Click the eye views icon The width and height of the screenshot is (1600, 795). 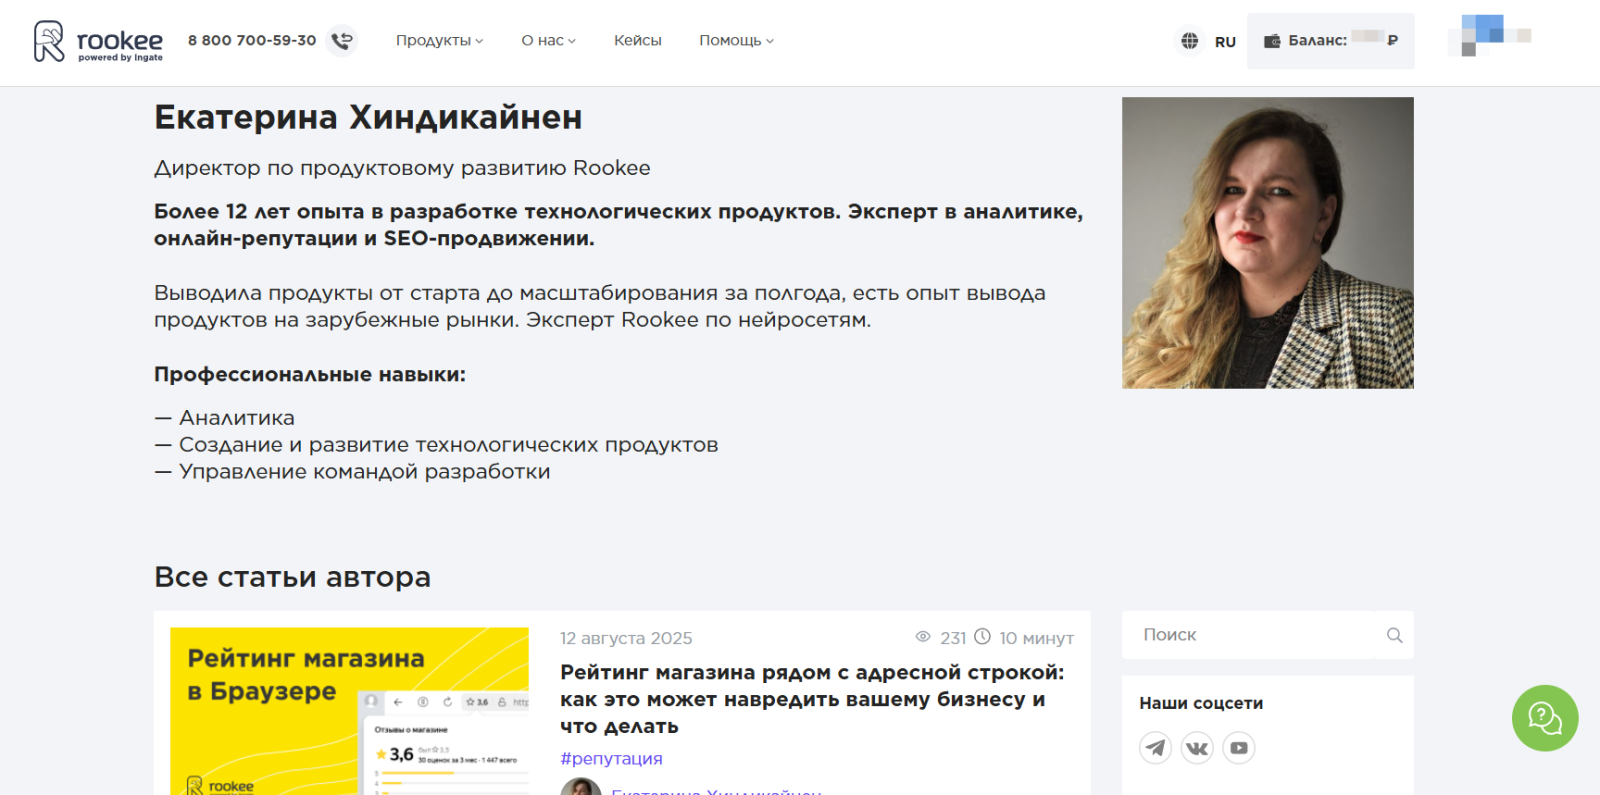(923, 637)
